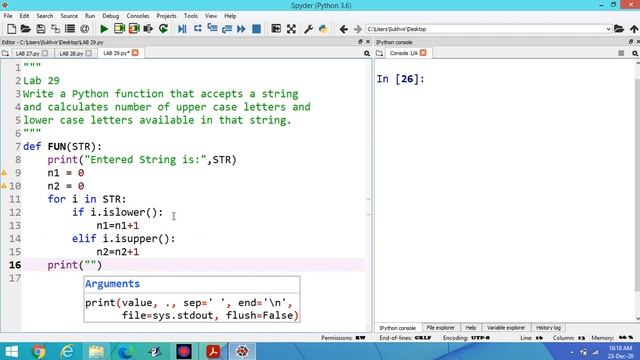This screenshot has height=360, width=640.
Task: Select the Console 1/A tab
Action: 403,53
